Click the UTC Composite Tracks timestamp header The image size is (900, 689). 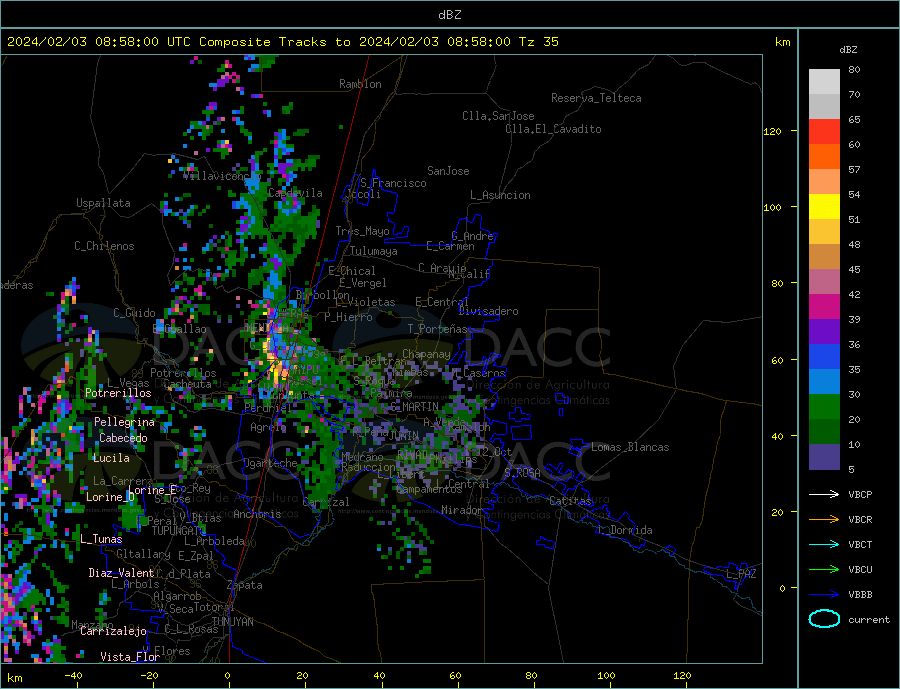(282, 42)
